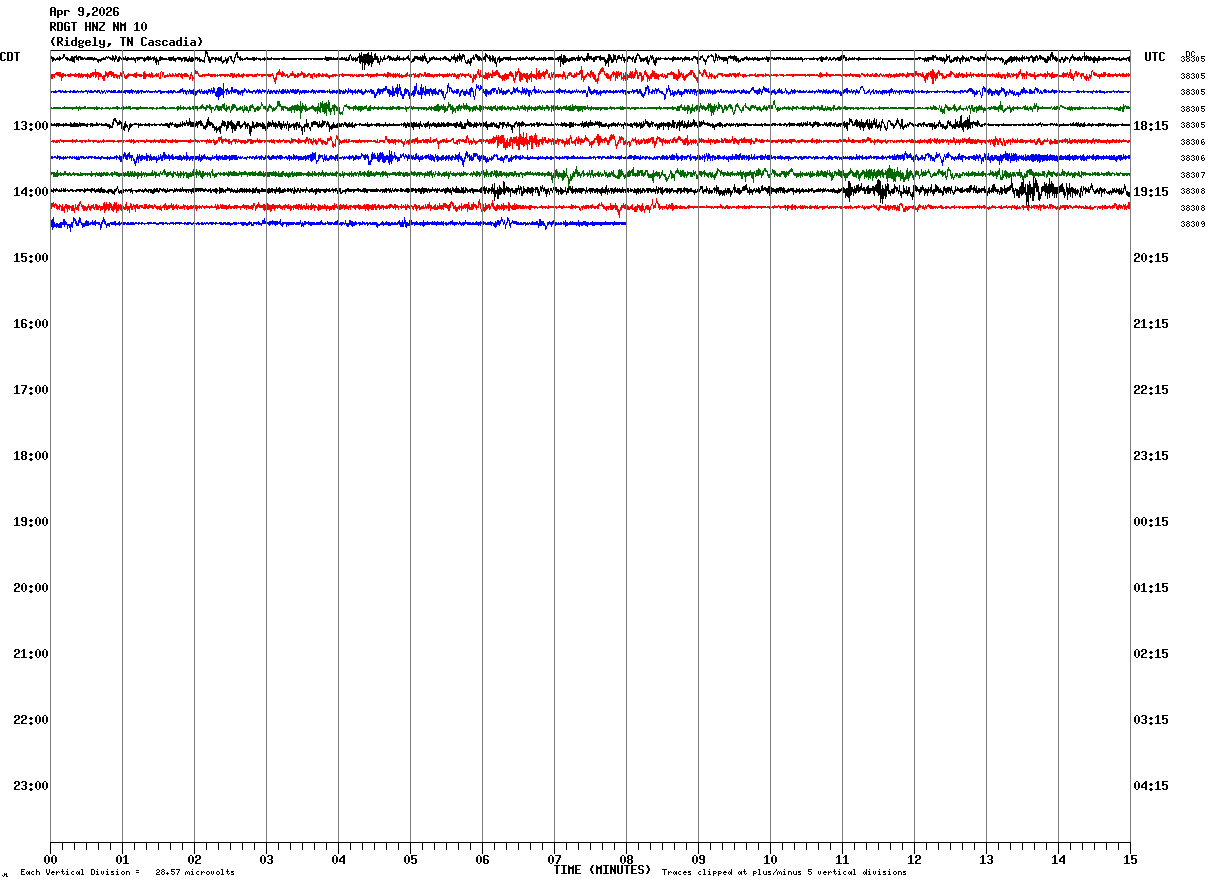Click the "Each Vertical Division = 28.57 microvolts" note

[127, 873]
